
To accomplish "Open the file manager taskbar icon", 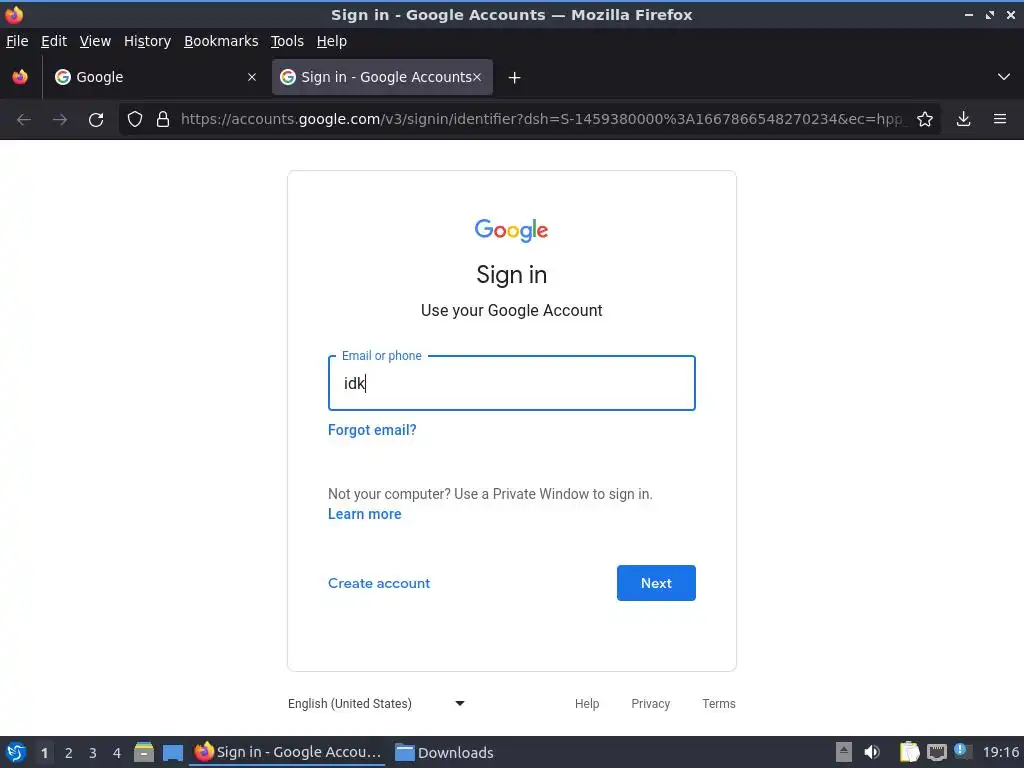I will click(x=144, y=752).
